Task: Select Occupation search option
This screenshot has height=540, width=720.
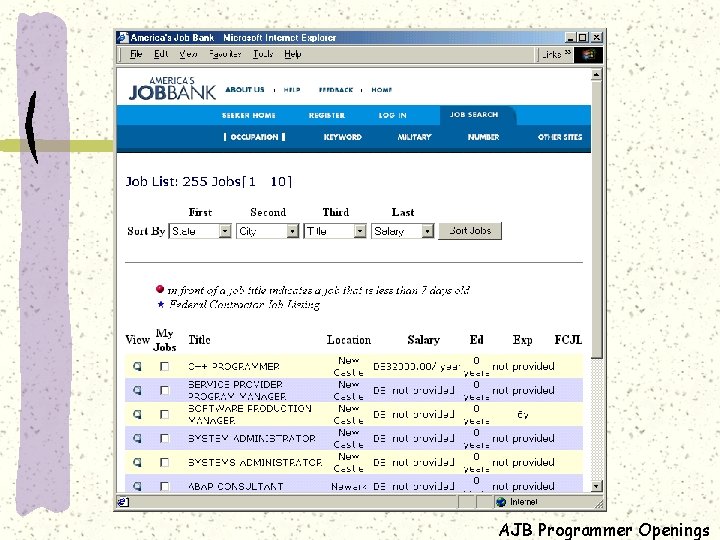Action: pyautogui.click(x=254, y=137)
